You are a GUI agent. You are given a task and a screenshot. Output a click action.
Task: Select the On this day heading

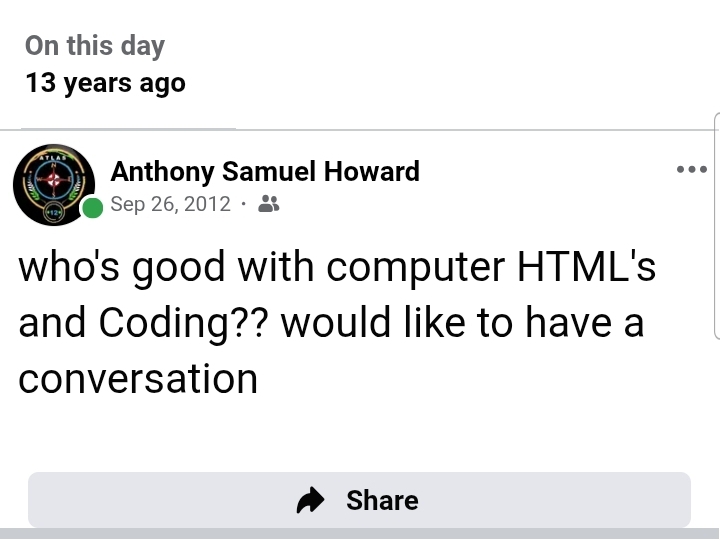click(x=94, y=46)
